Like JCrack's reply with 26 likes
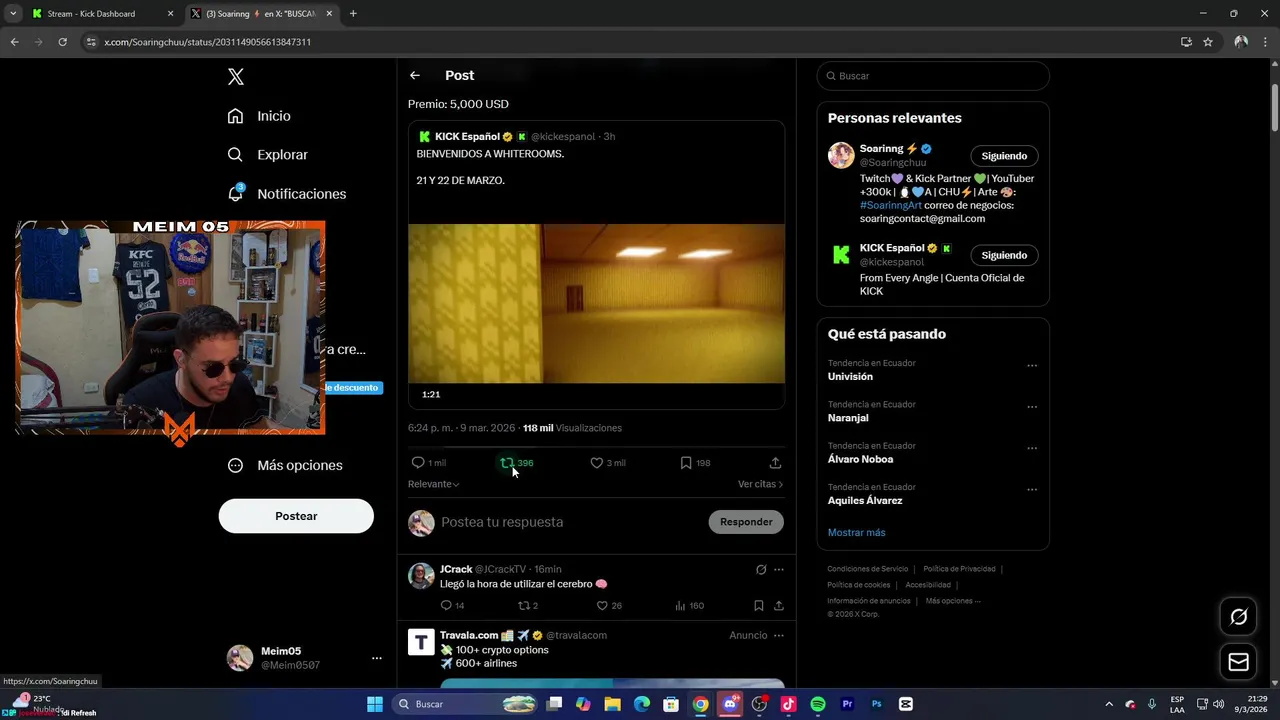Viewport: 1280px width, 720px height. click(x=602, y=605)
